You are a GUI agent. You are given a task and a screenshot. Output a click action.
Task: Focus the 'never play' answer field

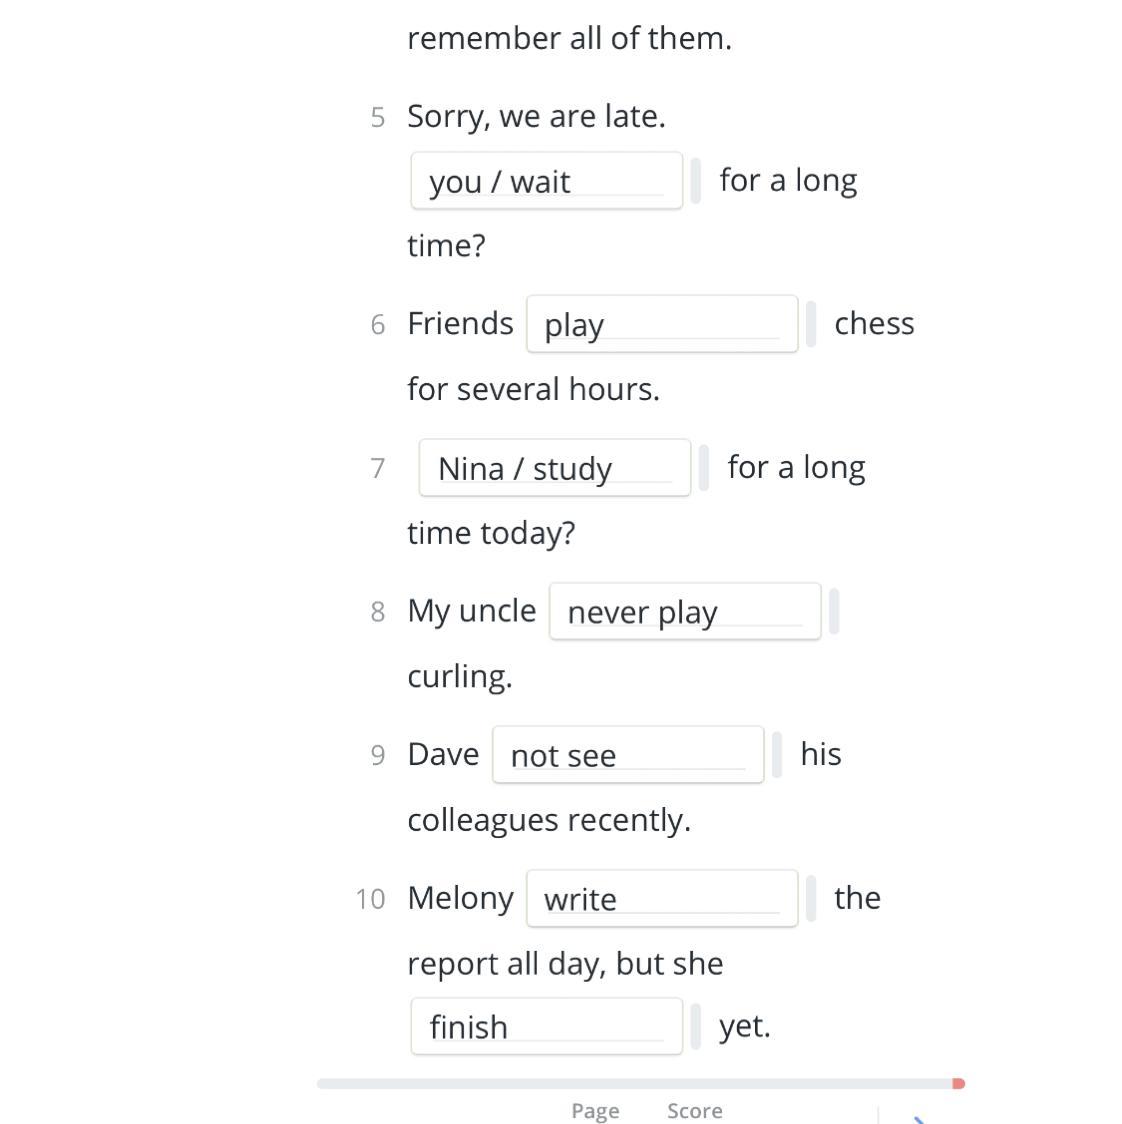click(x=685, y=611)
